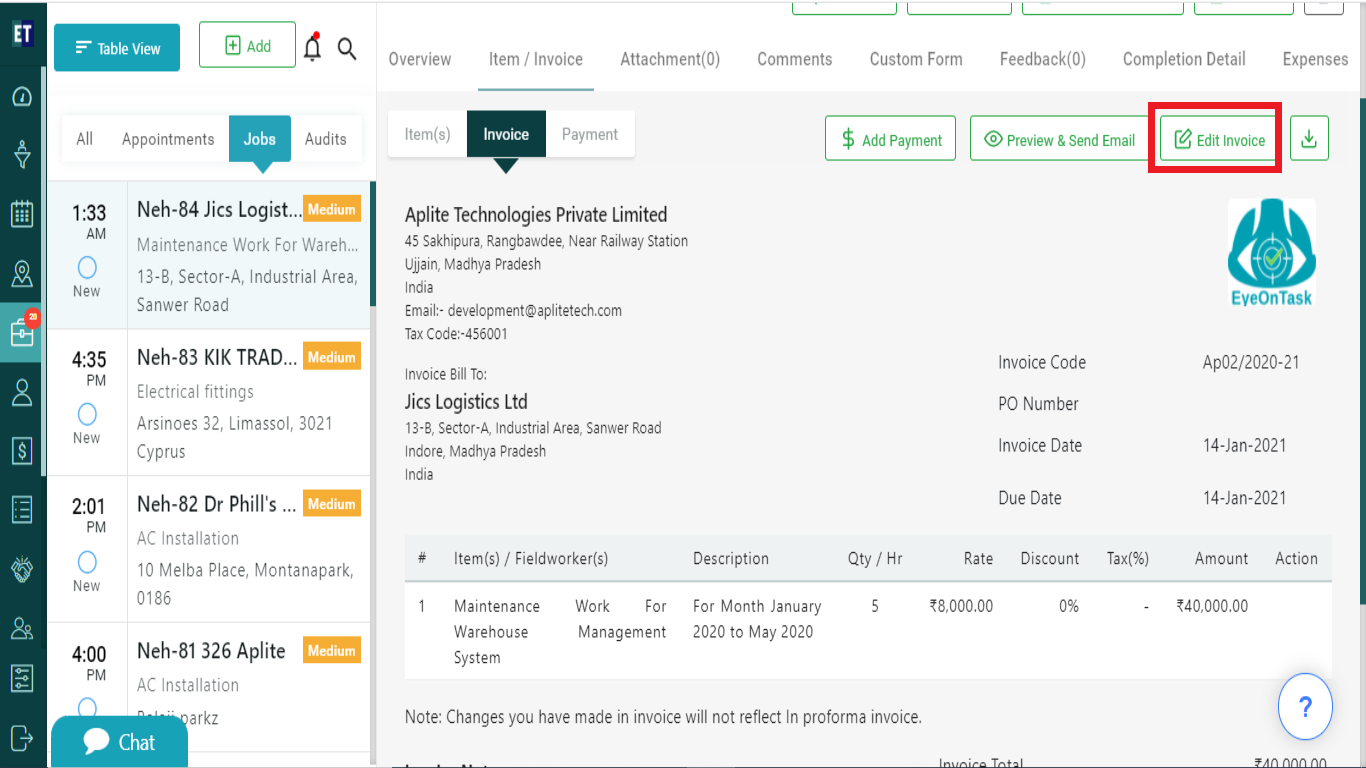Open the Comments tab

coord(795,59)
